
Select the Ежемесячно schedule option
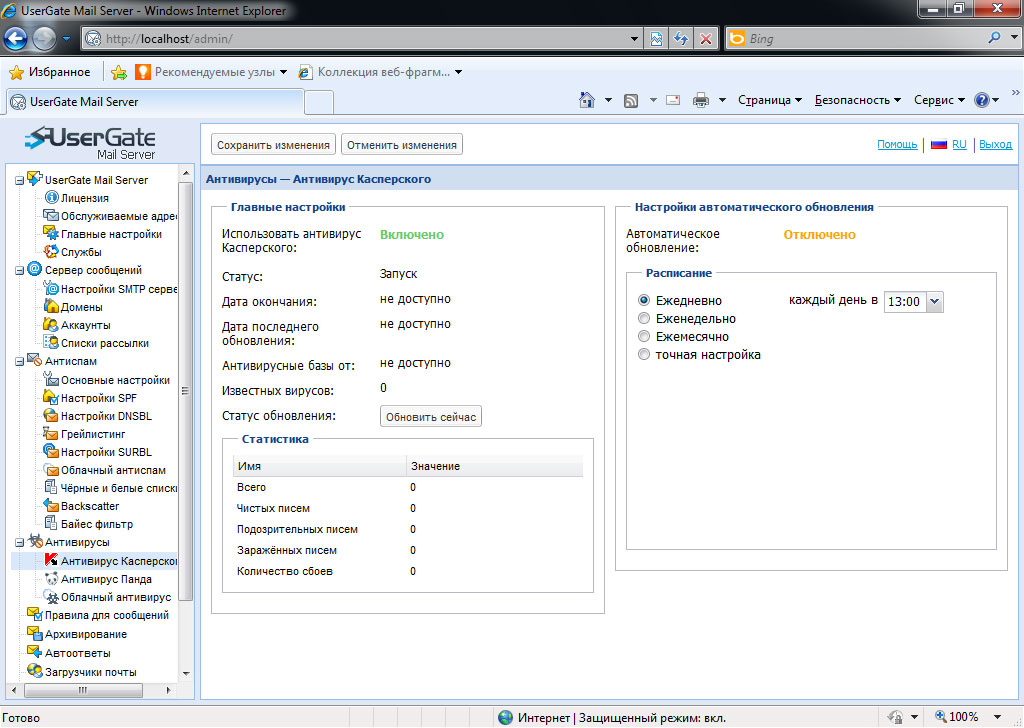point(645,337)
